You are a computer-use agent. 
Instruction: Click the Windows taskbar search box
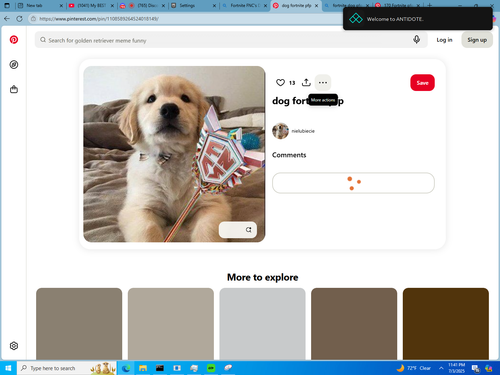pyautogui.click(x=67, y=368)
